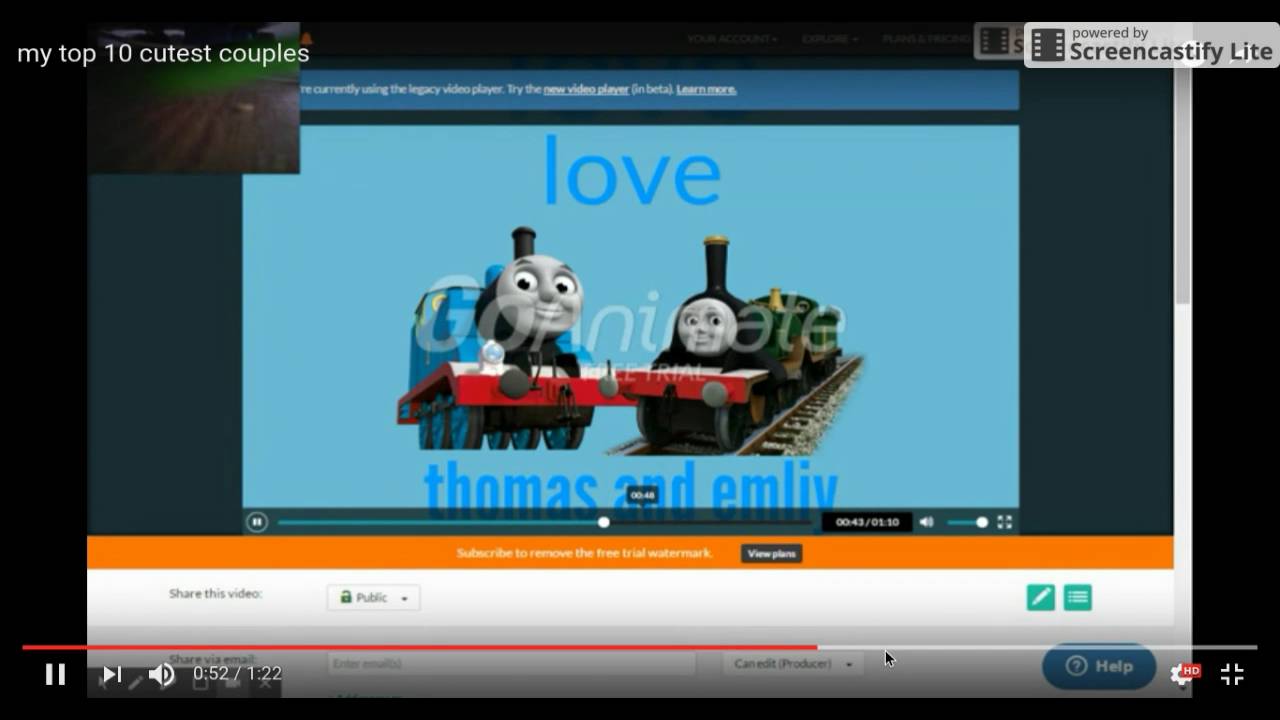Skip to the next YouTube video

pyautogui.click(x=112, y=674)
